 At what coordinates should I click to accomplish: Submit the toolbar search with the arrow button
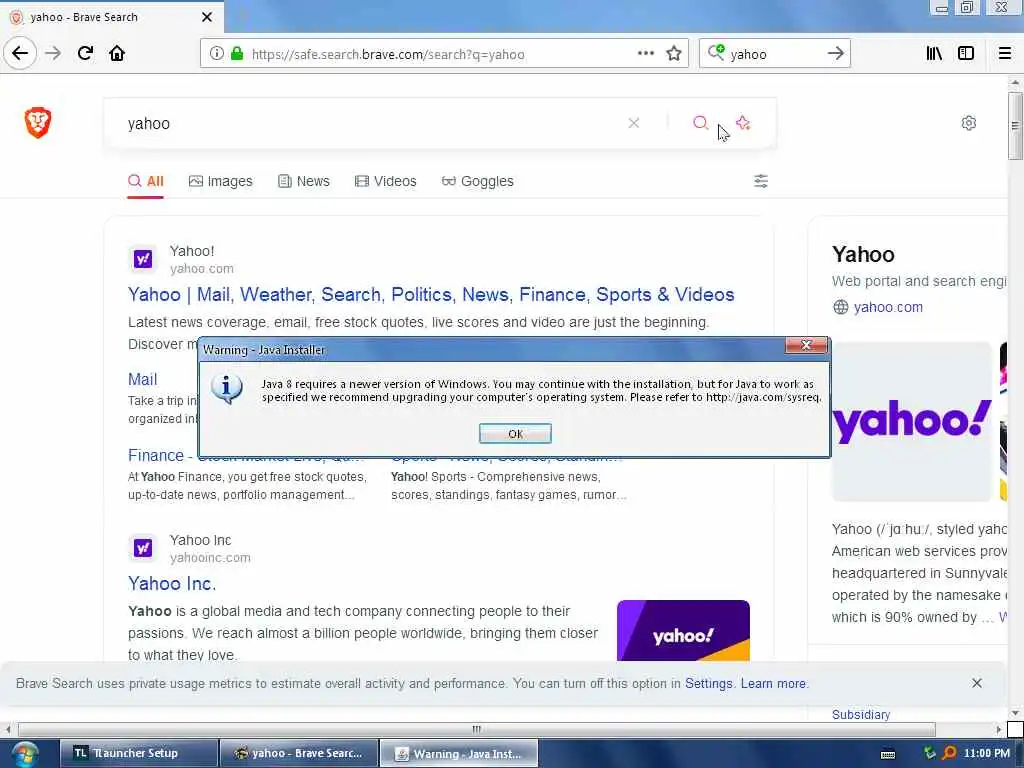pyautogui.click(x=835, y=53)
